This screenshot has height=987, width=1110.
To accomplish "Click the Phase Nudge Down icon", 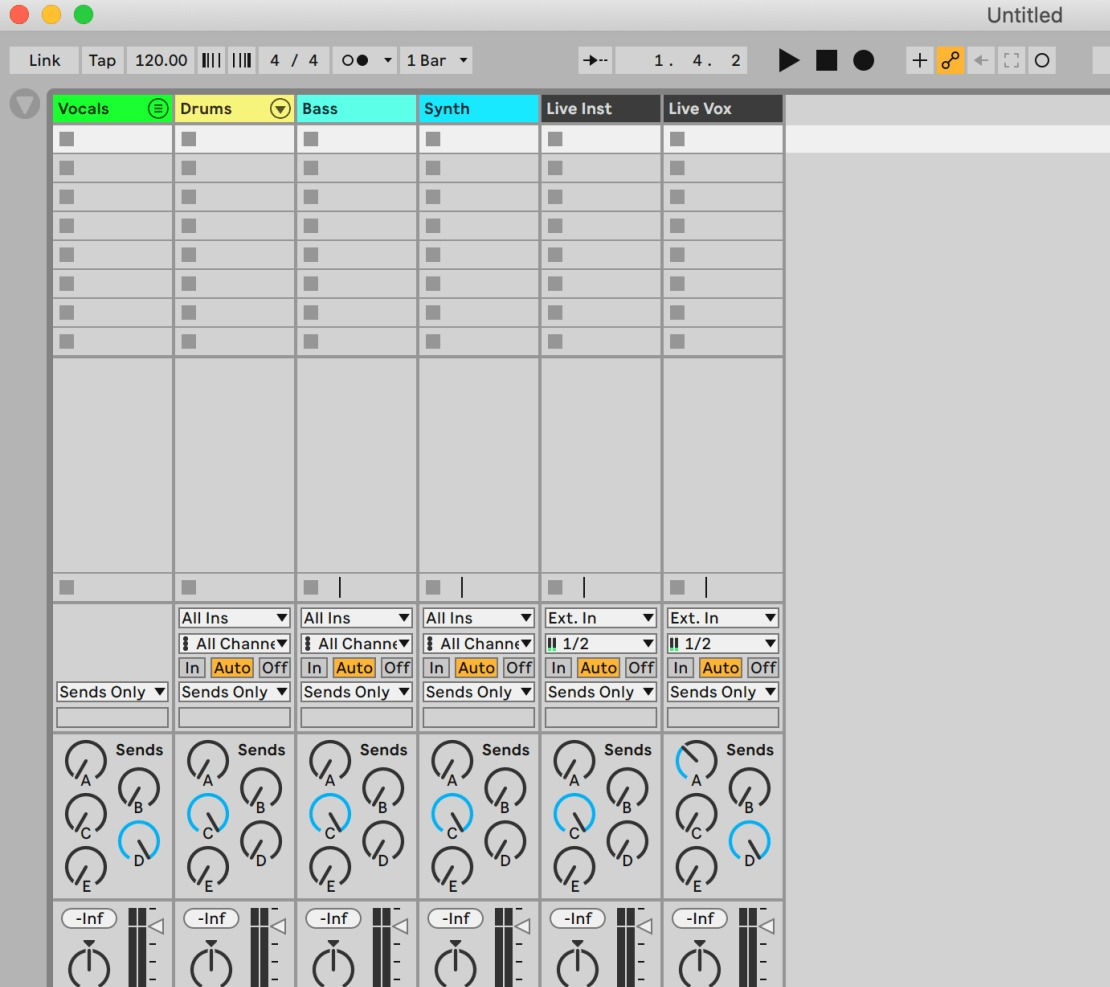I will point(211,60).
